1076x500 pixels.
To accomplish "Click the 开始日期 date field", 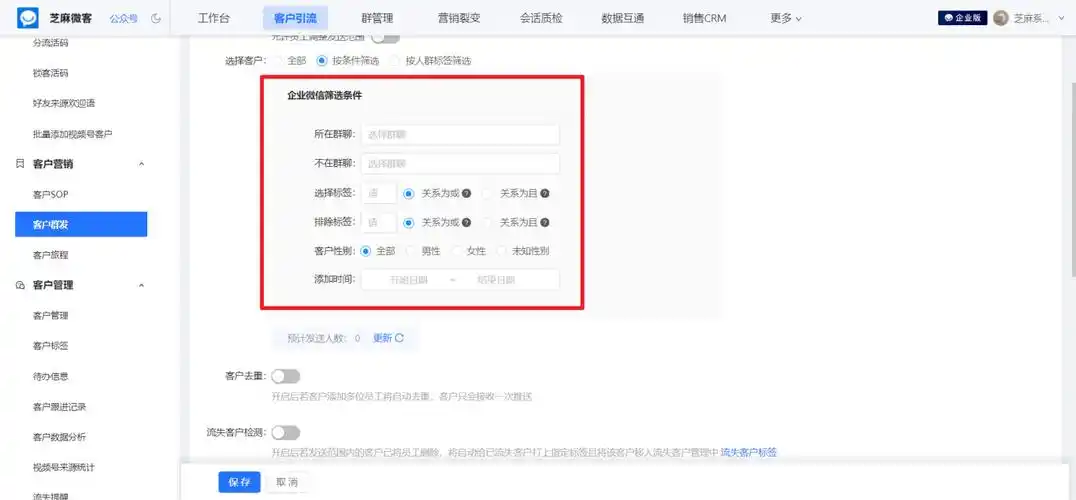I will pyautogui.click(x=408, y=280).
